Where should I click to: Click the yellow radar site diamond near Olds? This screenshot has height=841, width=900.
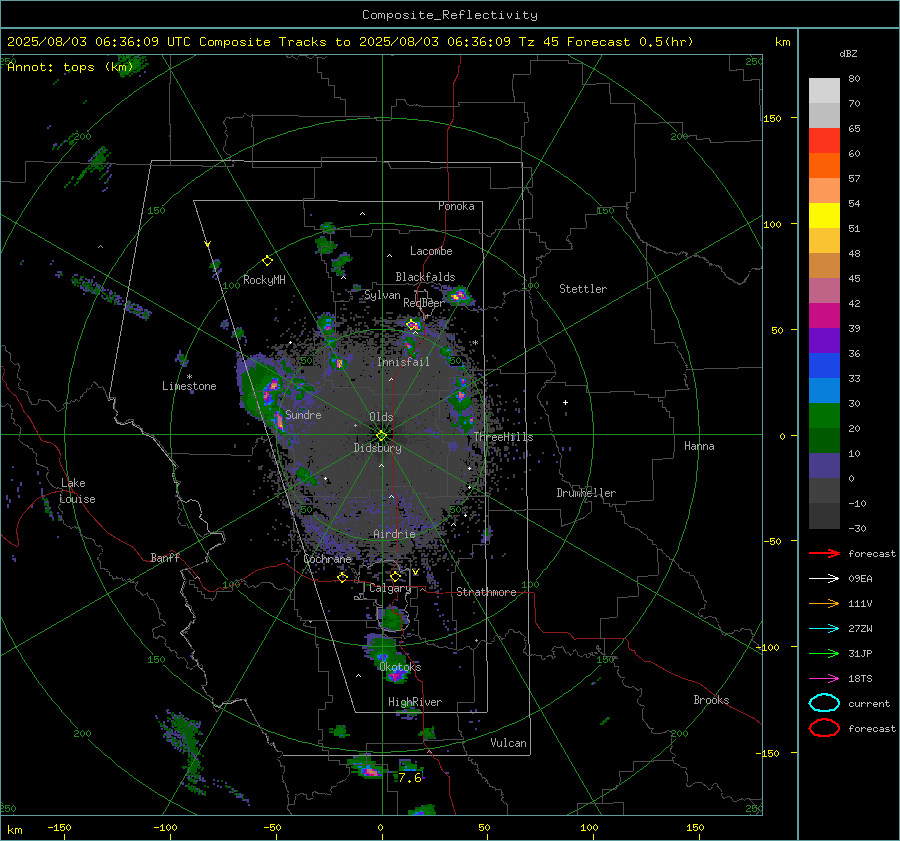[x=381, y=436]
